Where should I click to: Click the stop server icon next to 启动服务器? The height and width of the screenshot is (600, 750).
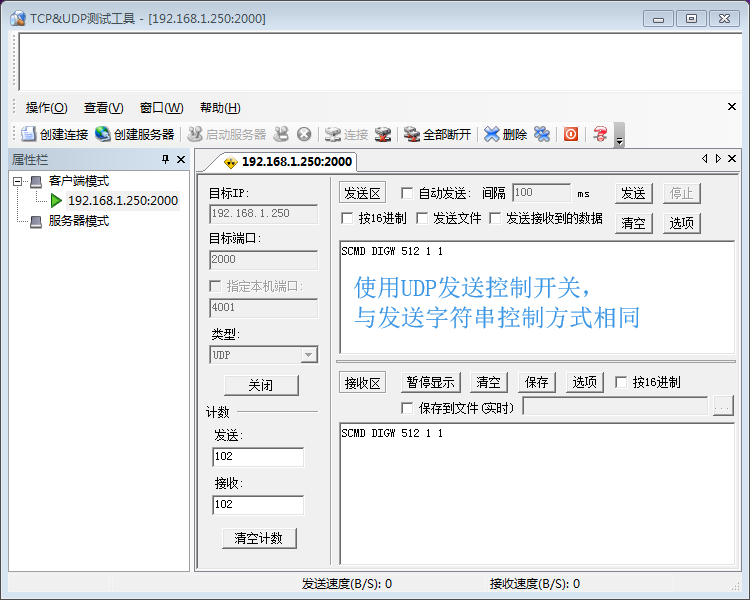point(281,134)
